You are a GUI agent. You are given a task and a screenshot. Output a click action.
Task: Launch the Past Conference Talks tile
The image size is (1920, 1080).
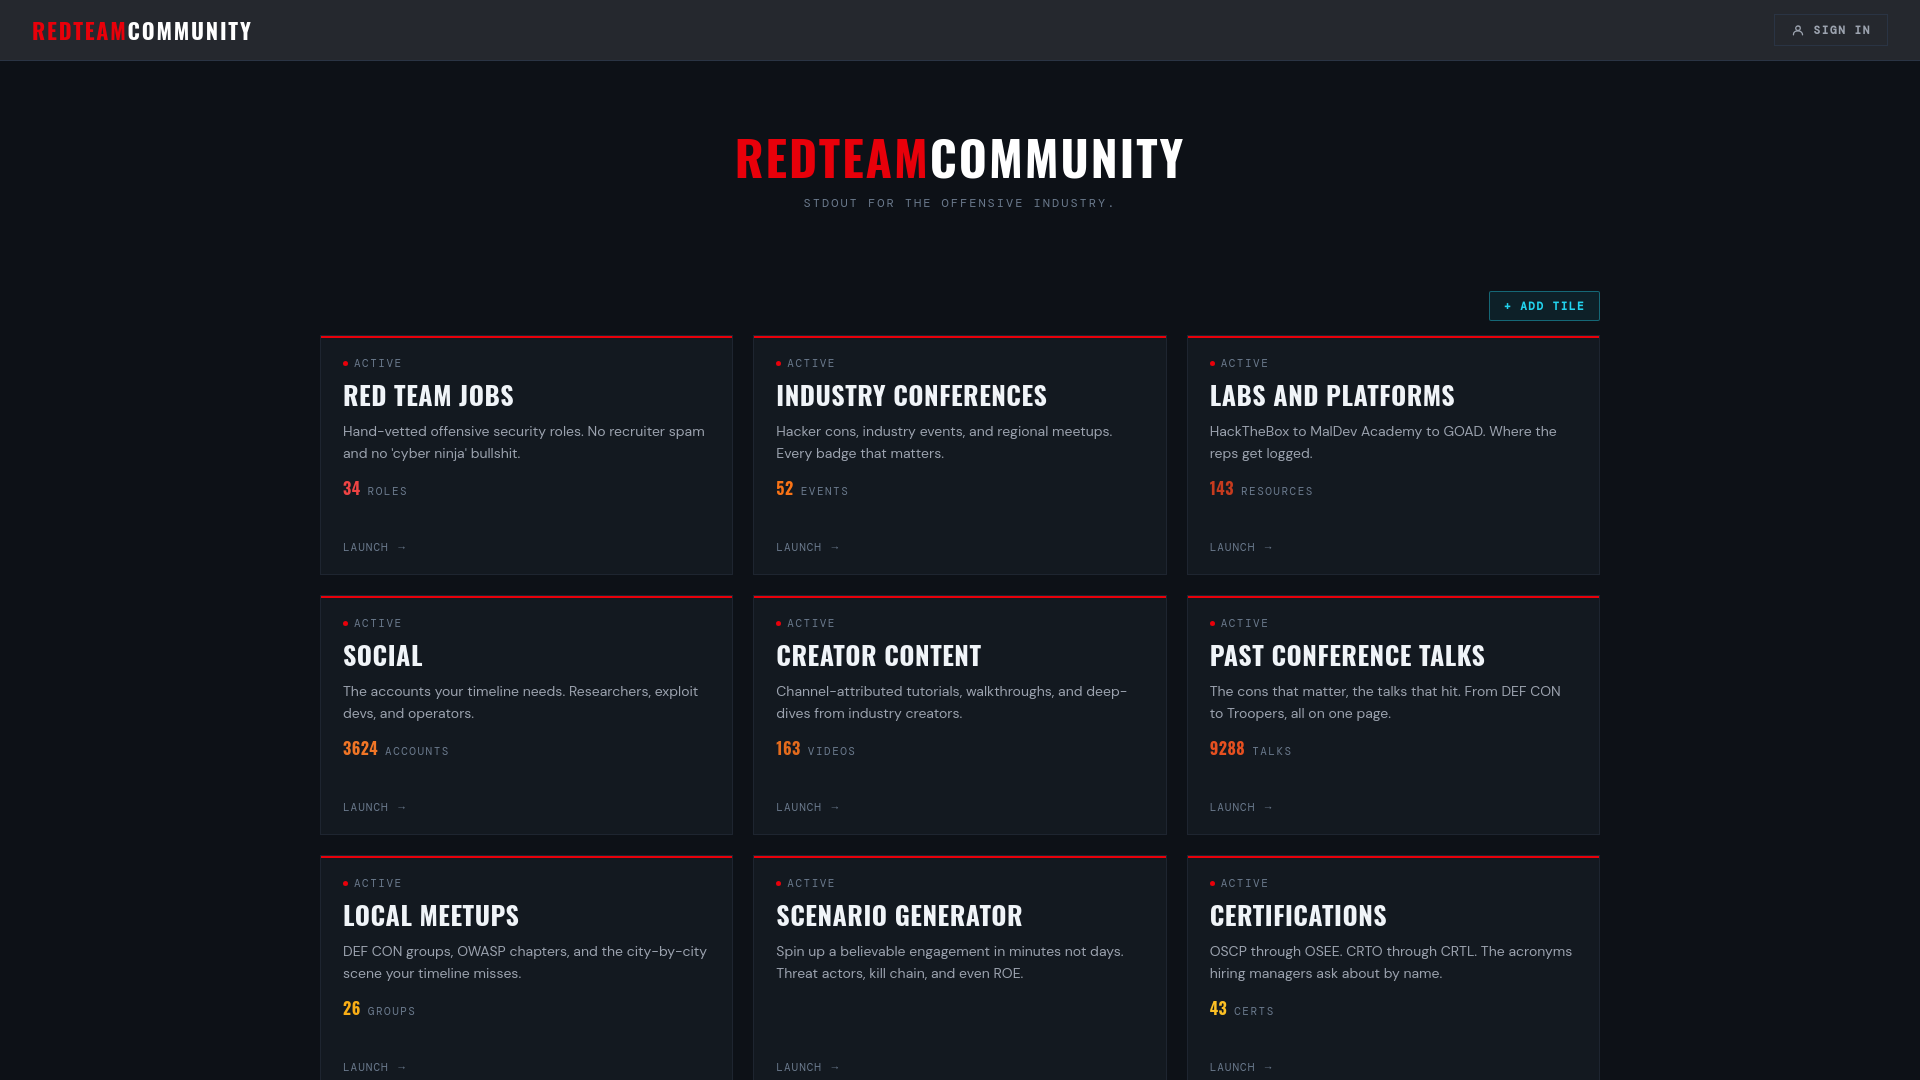point(1241,808)
